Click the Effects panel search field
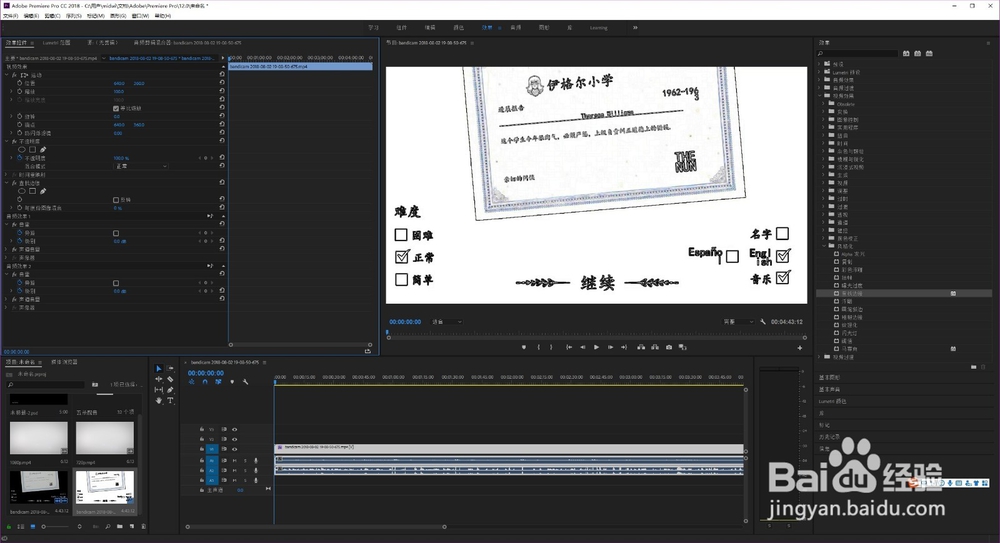 858,54
